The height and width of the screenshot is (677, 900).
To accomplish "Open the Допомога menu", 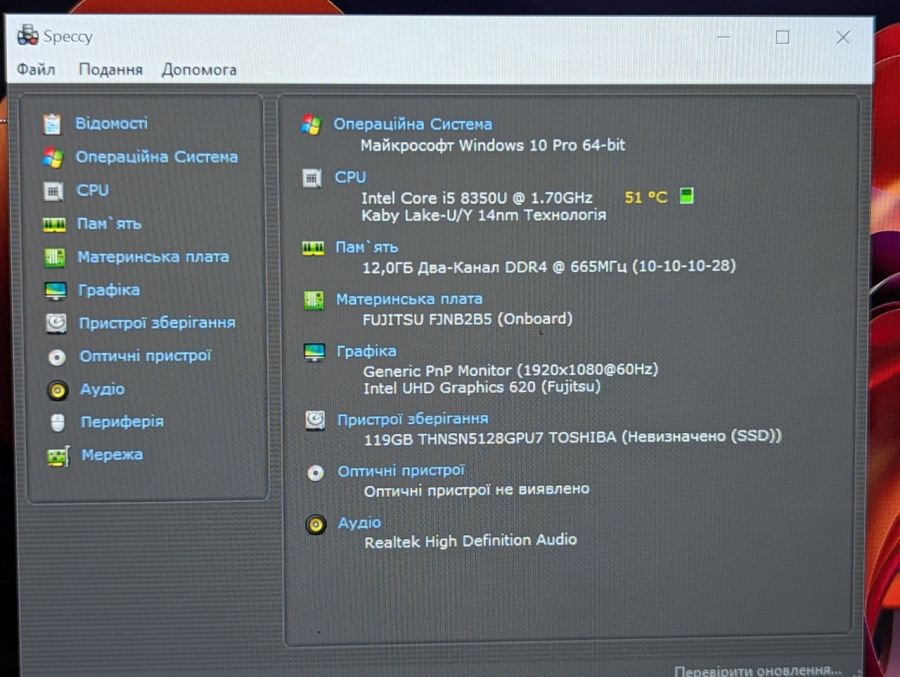I will coord(199,70).
